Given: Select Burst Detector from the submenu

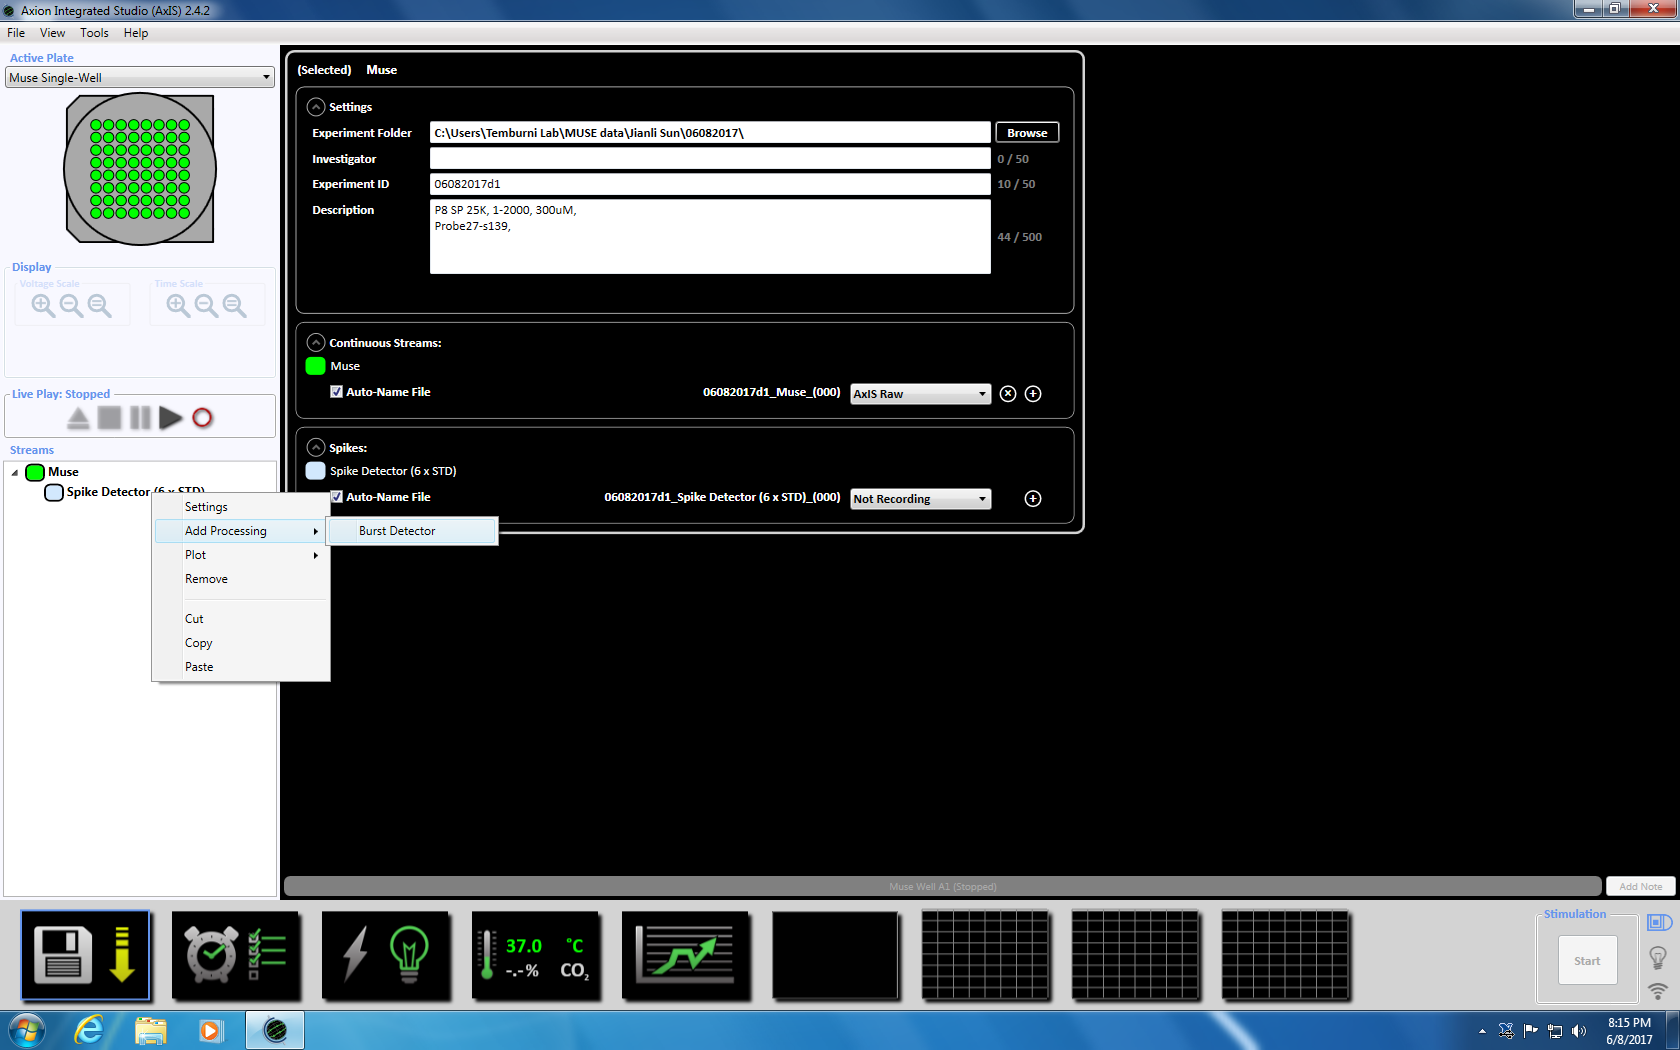Looking at the screenshot, I should coord(397,531).
